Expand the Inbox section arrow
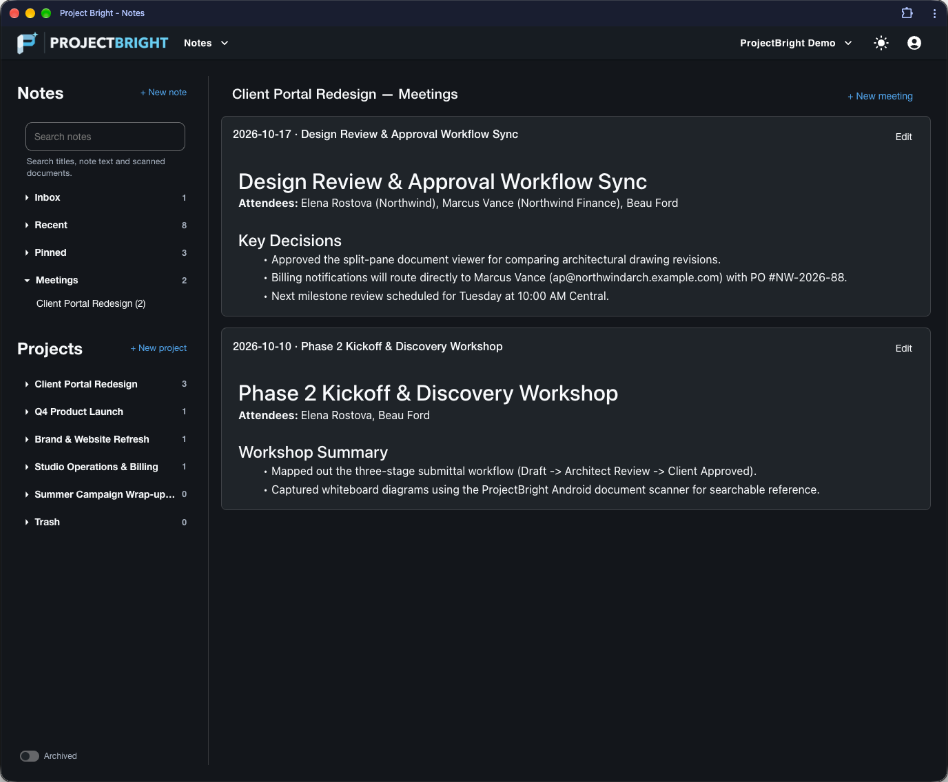948x782 pixels. 27,198
